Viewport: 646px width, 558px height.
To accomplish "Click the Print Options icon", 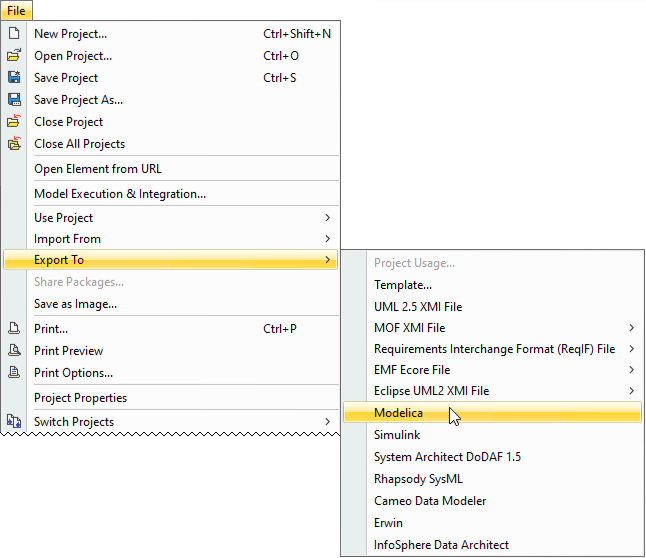I will (14, 372).
